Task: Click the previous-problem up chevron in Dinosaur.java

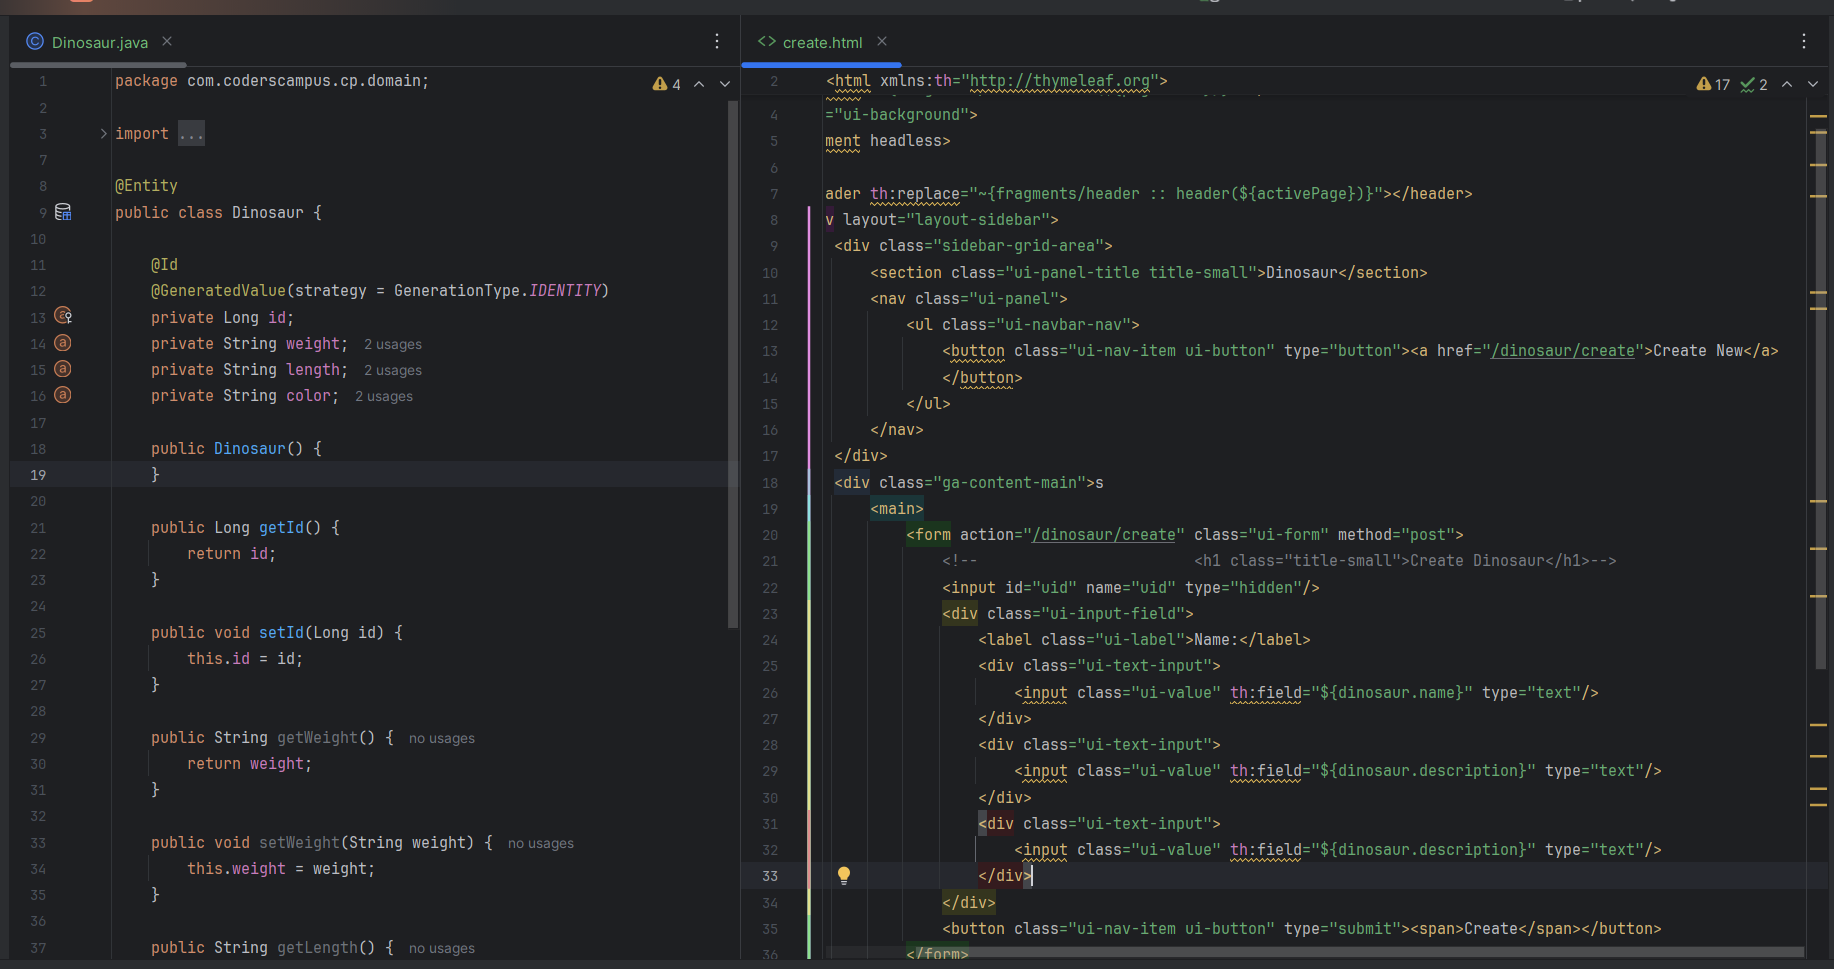Action: coord(700,84)
